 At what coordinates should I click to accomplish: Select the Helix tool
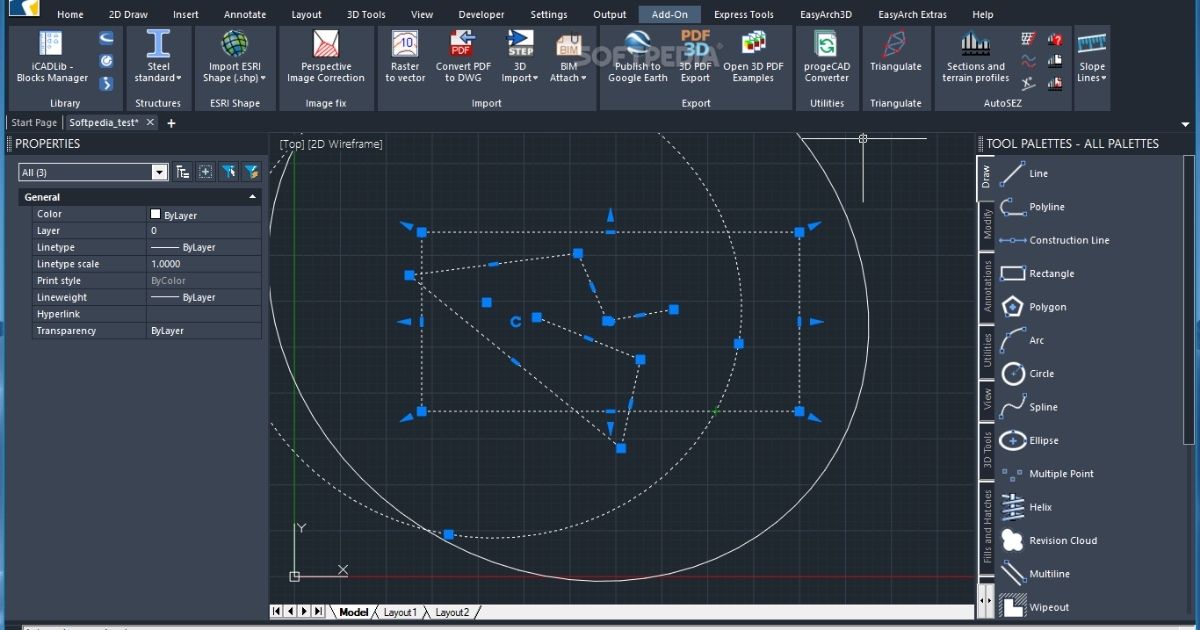tap(1026, 507)
